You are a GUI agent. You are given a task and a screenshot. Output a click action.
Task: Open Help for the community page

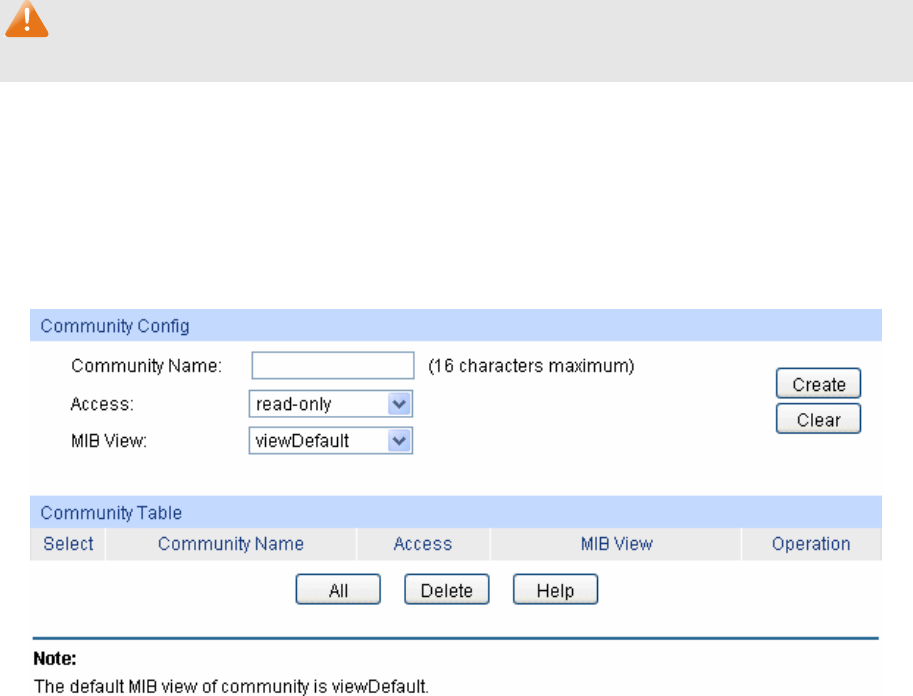tap(555, 590)
